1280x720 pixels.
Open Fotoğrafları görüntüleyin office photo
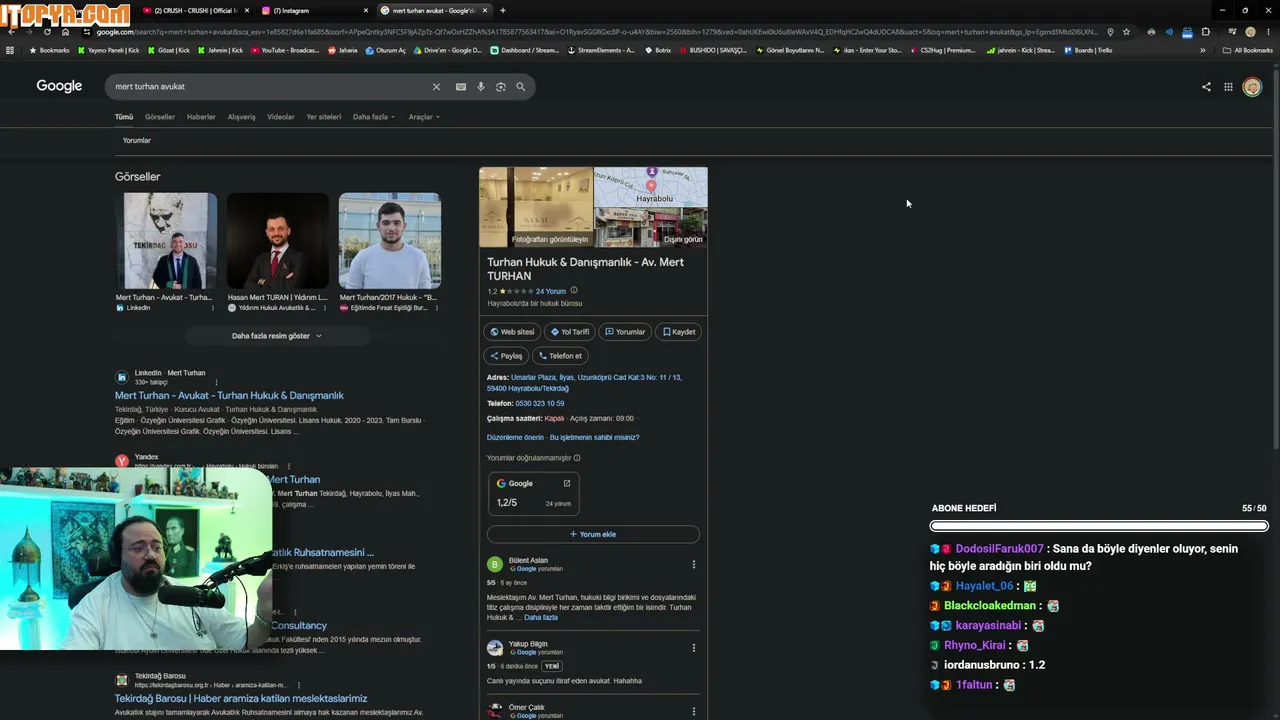click(x=536, y=207)
